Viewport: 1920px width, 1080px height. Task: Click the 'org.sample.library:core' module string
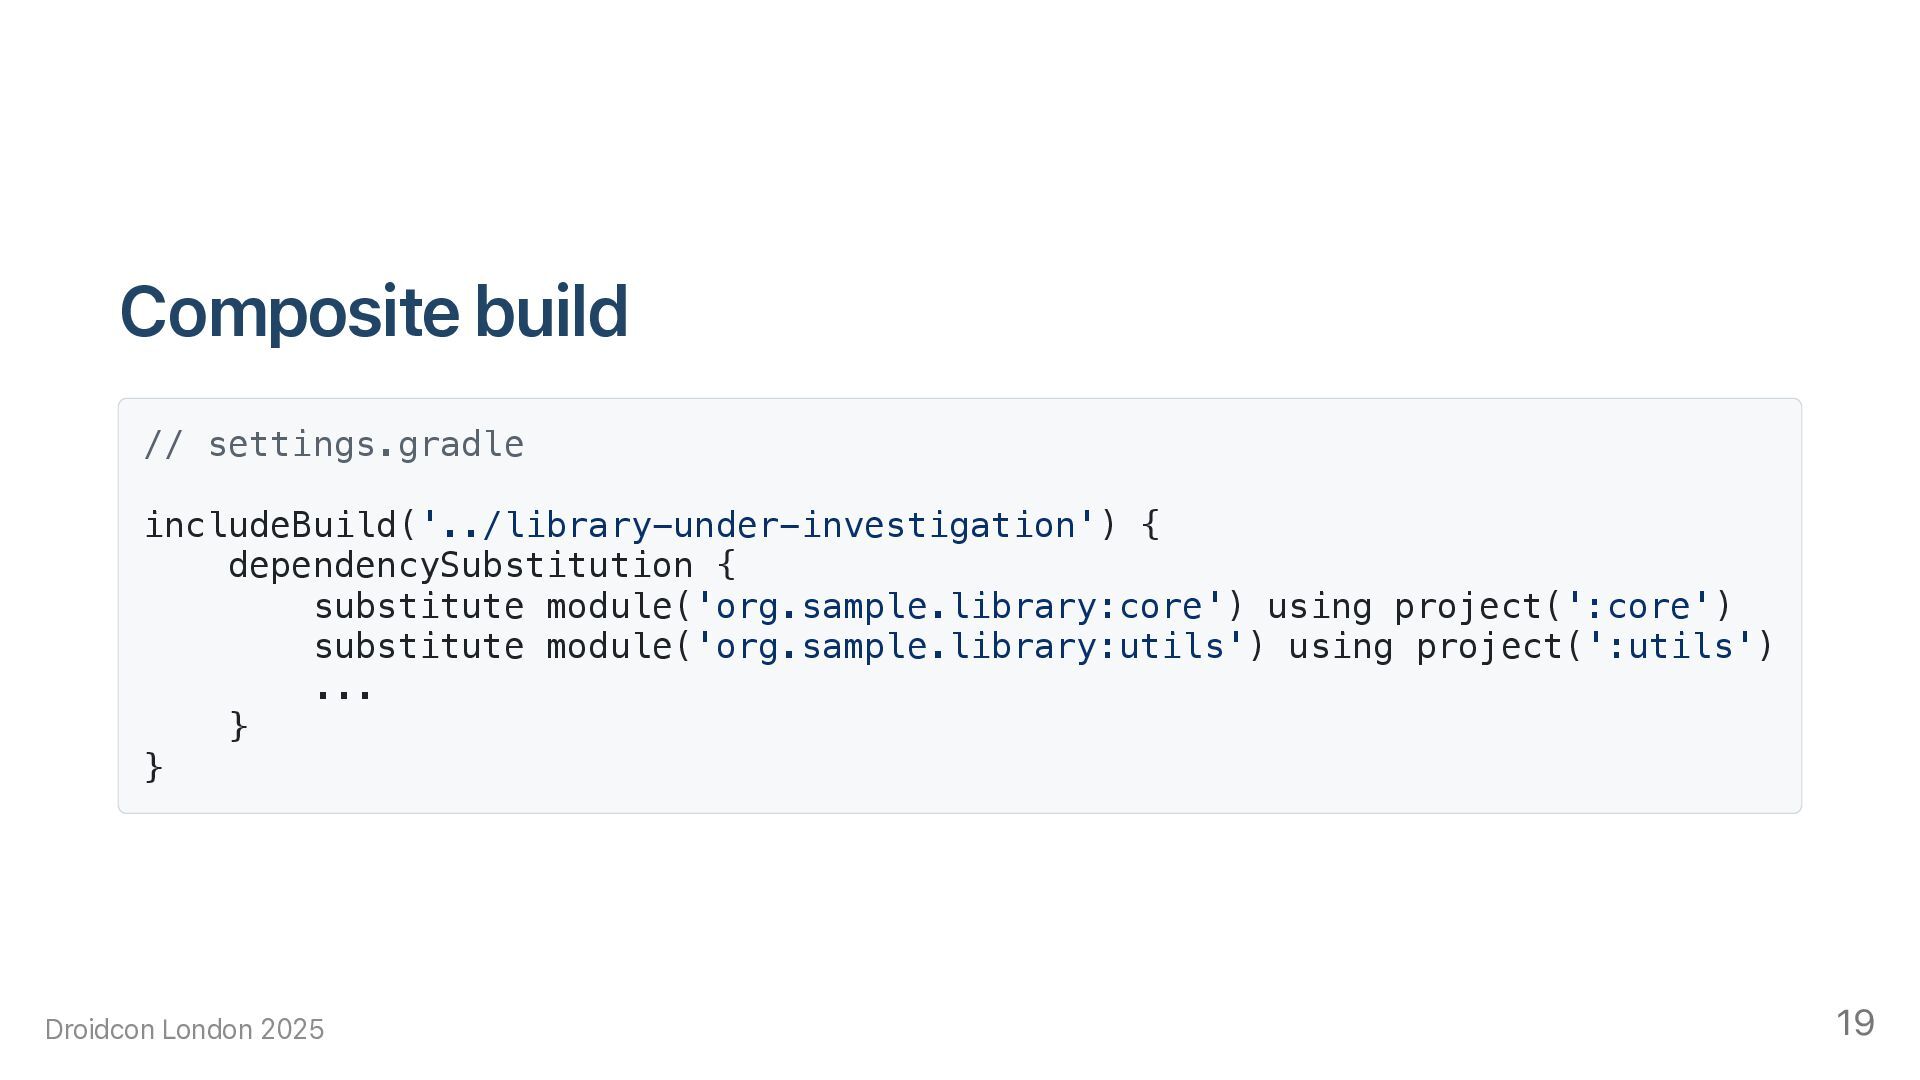pyautogui.click(x=959, y=607)
